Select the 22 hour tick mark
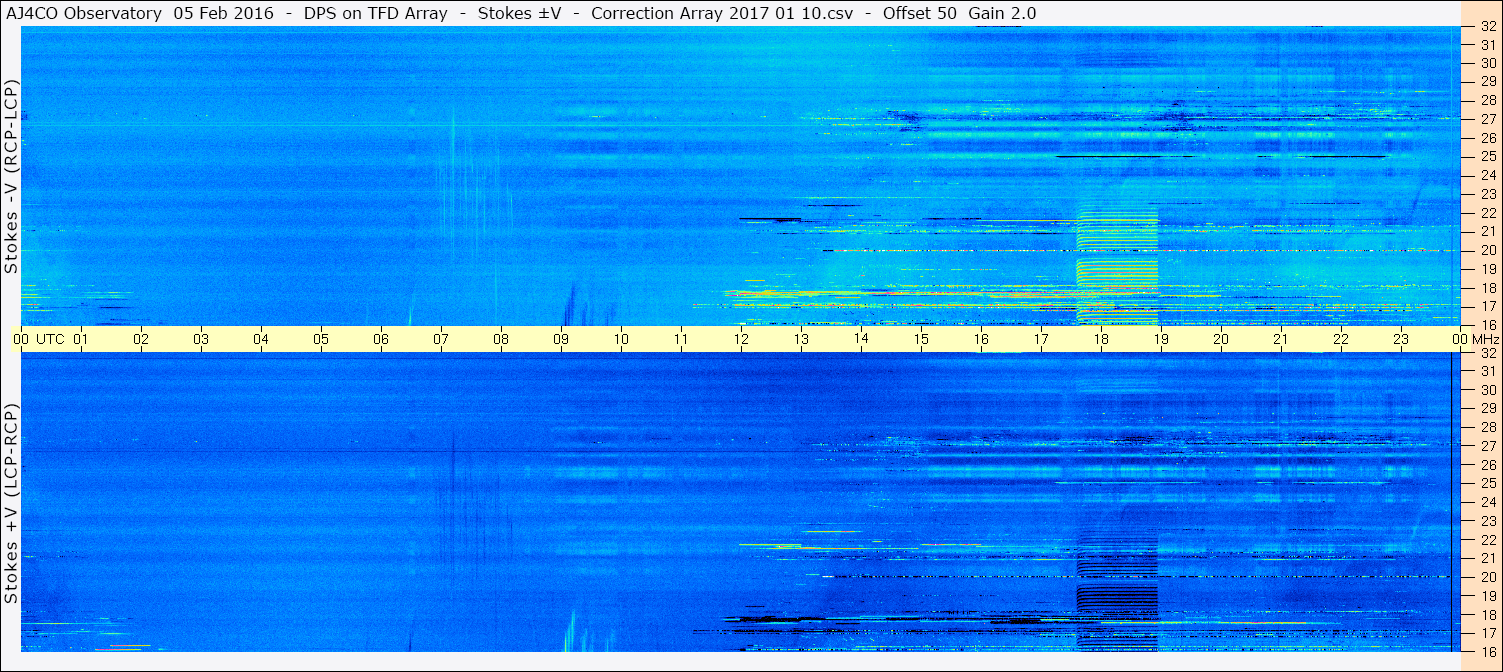Image resolution: width=1503 pixels, height=672 pixels. pos(1341,340)
